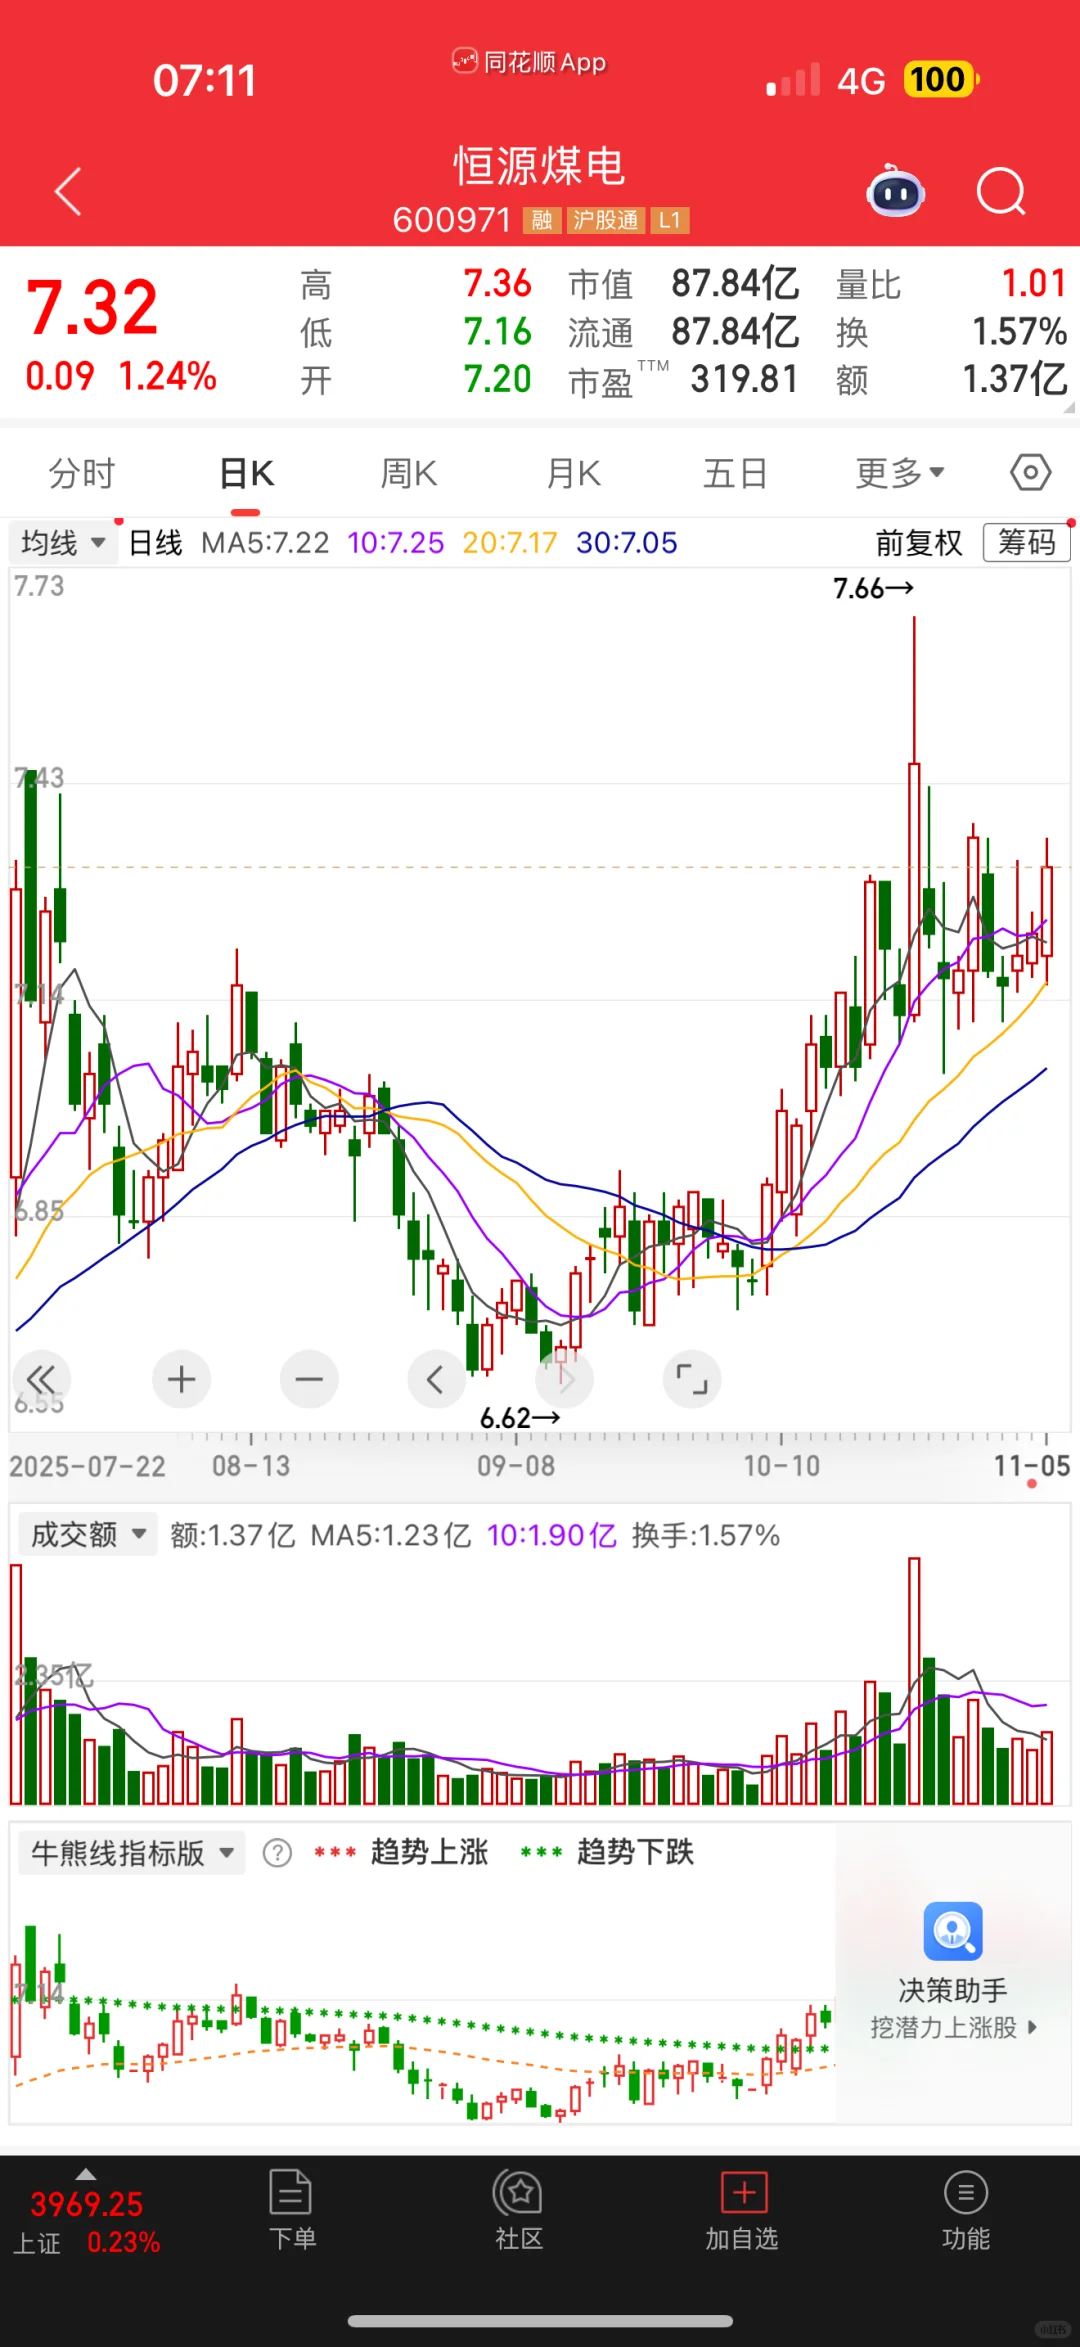Tap the fullscreen expand chart icon
Viewport: 1080px width, 2347px height.
692,1380
